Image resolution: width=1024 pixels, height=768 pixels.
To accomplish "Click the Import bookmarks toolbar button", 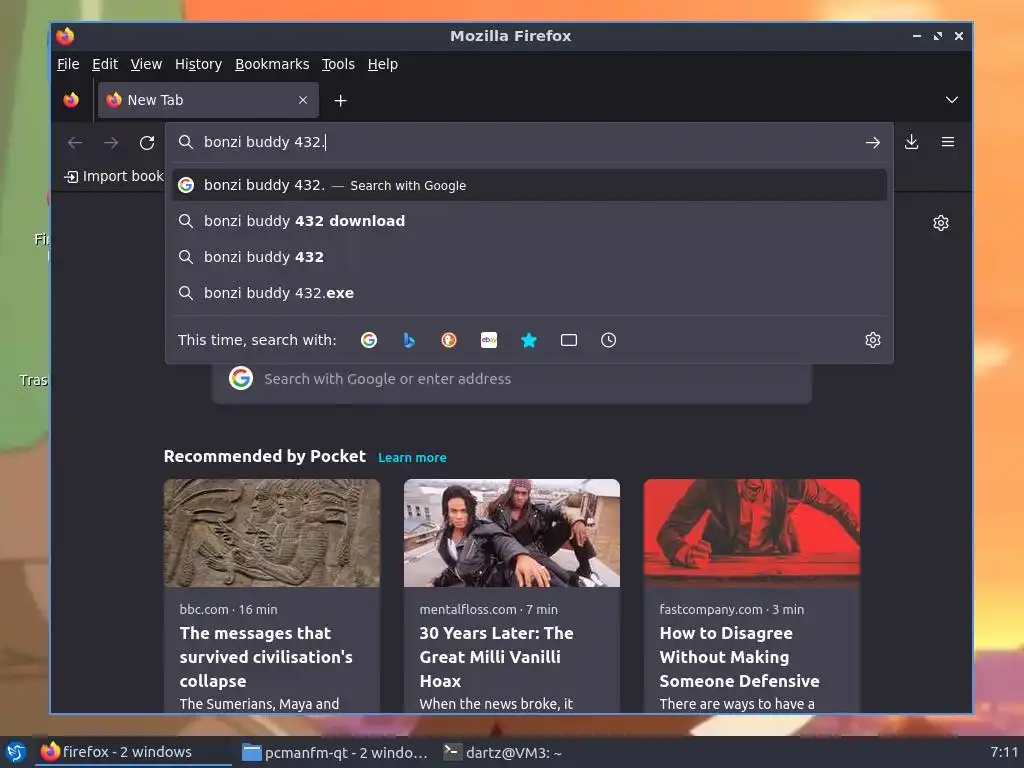I will tap(114, 176).
